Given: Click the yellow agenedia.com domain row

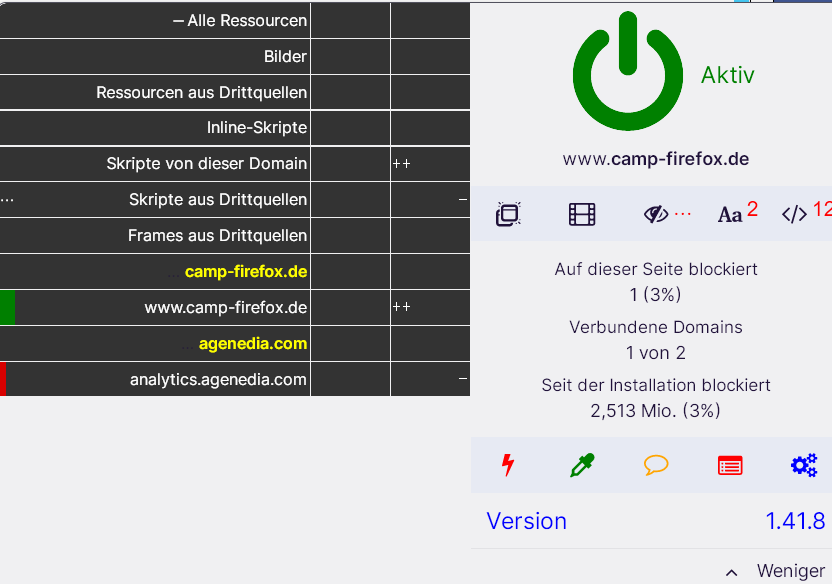Looking at the screenshot, I should coord(155,344).
